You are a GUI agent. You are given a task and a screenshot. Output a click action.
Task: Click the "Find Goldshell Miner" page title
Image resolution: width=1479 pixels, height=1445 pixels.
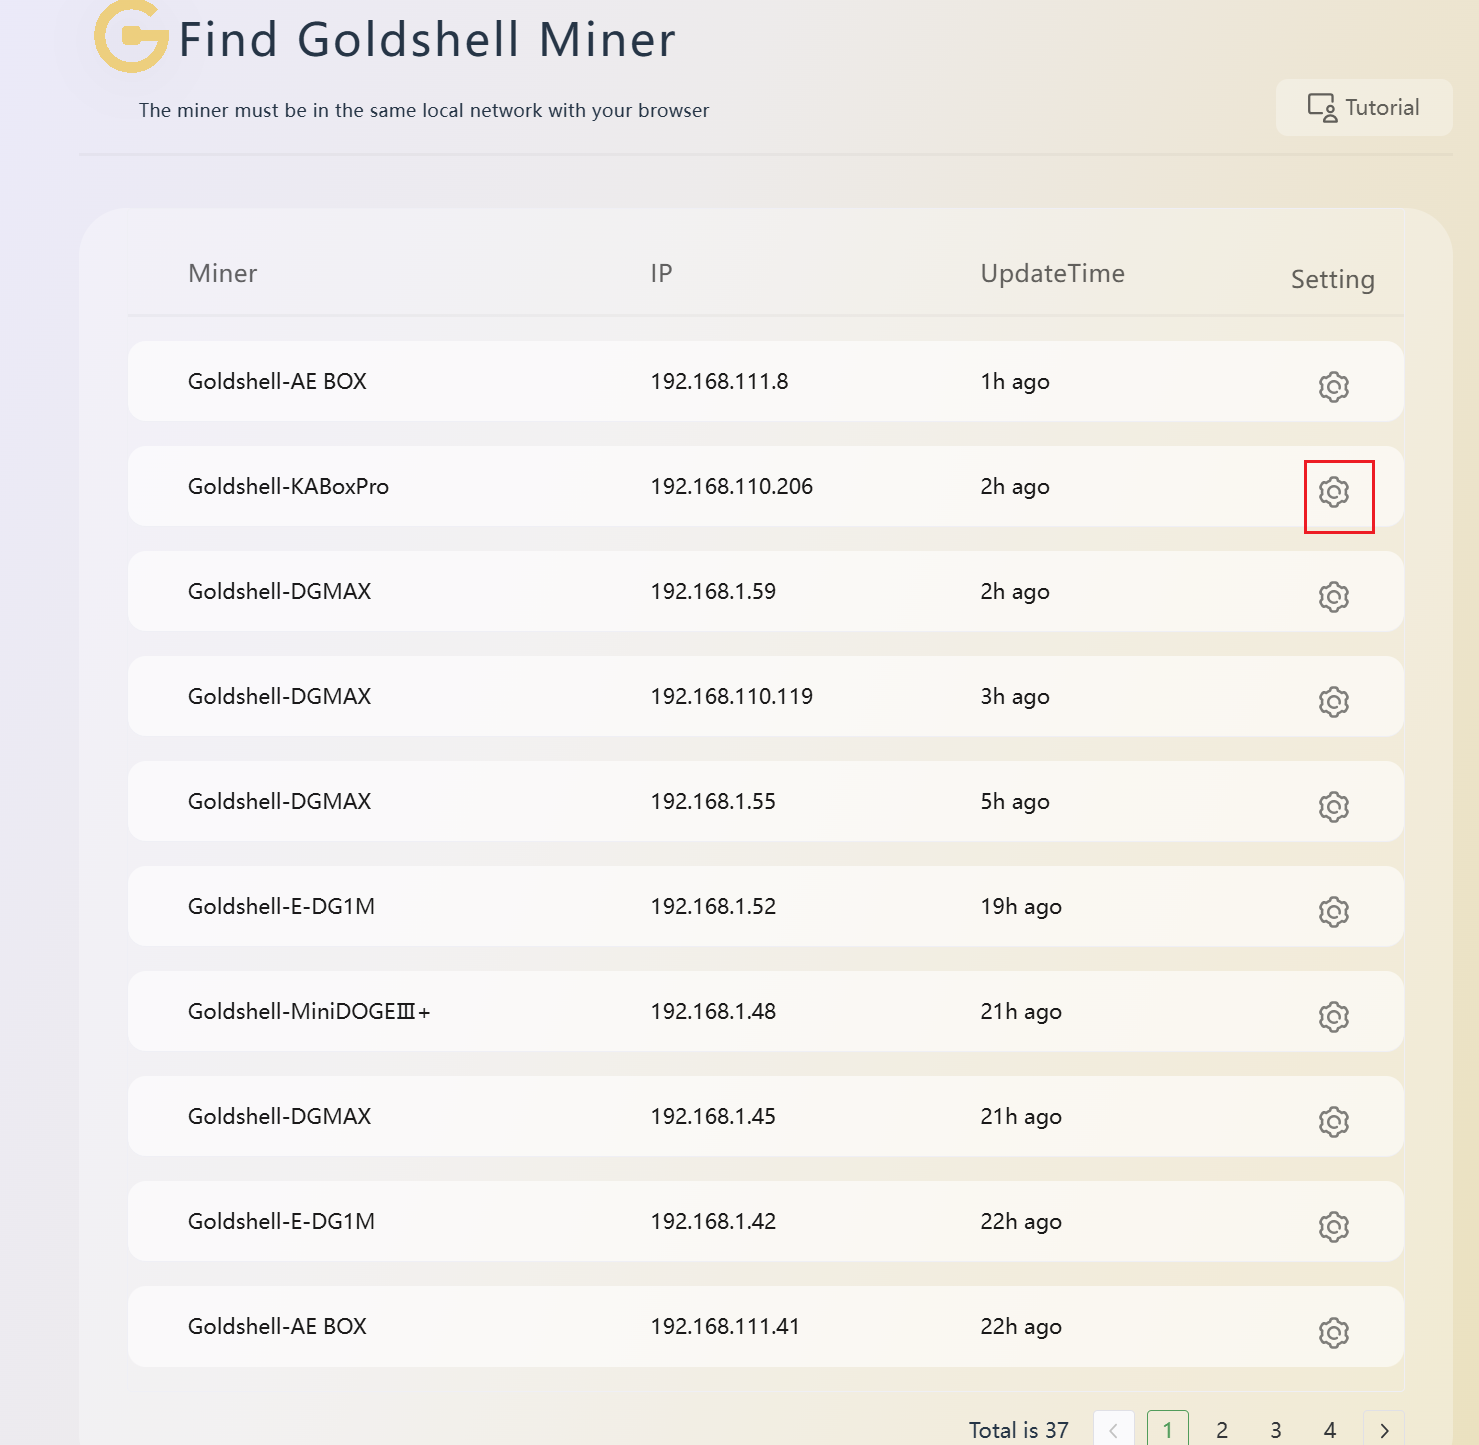[x=427, y=40]
